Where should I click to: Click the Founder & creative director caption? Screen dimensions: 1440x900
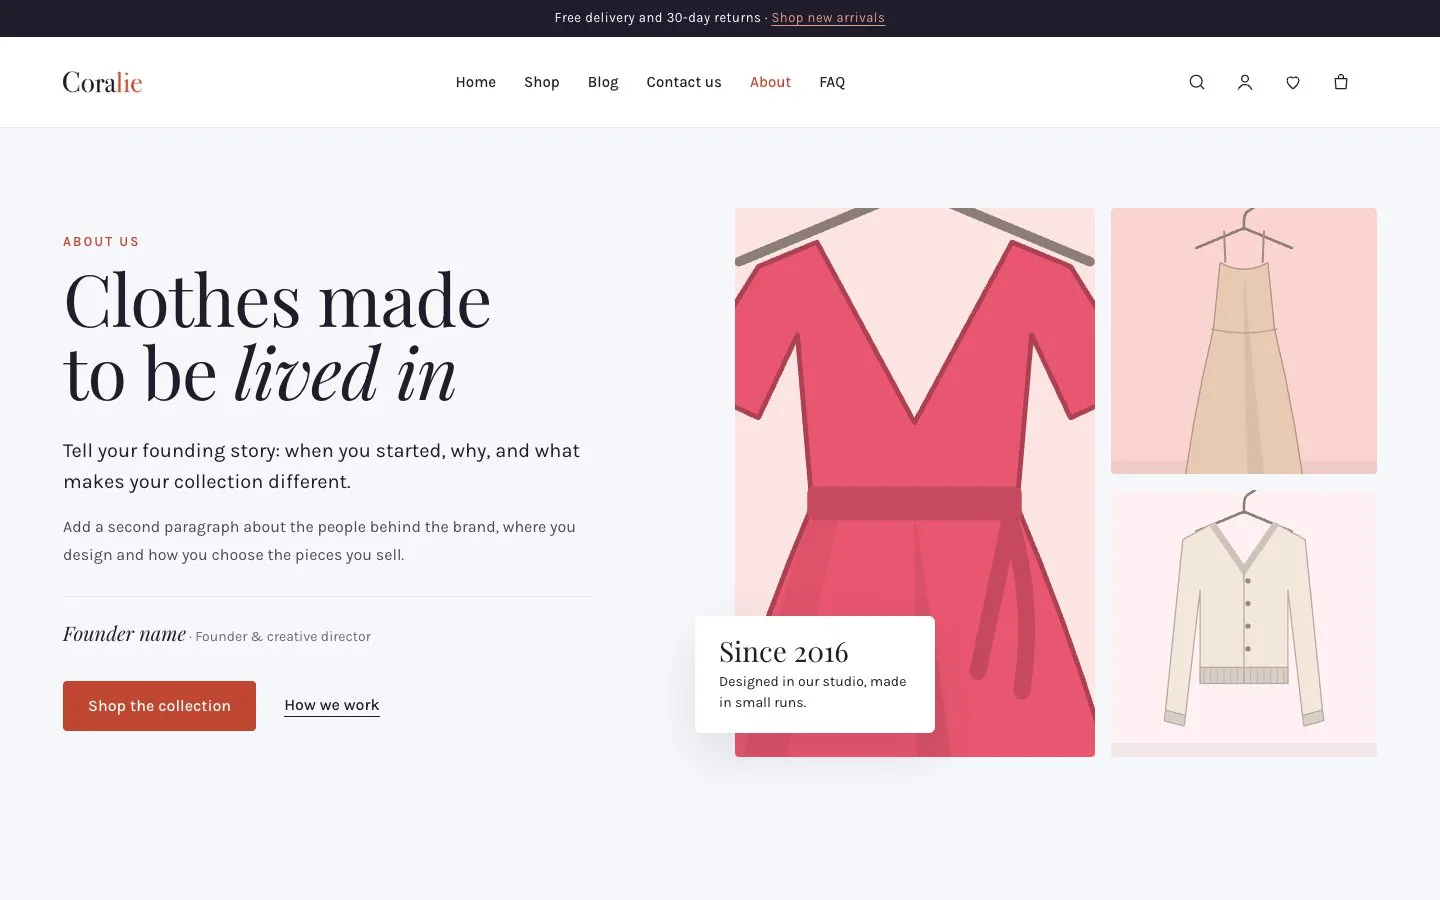point(283,637)
